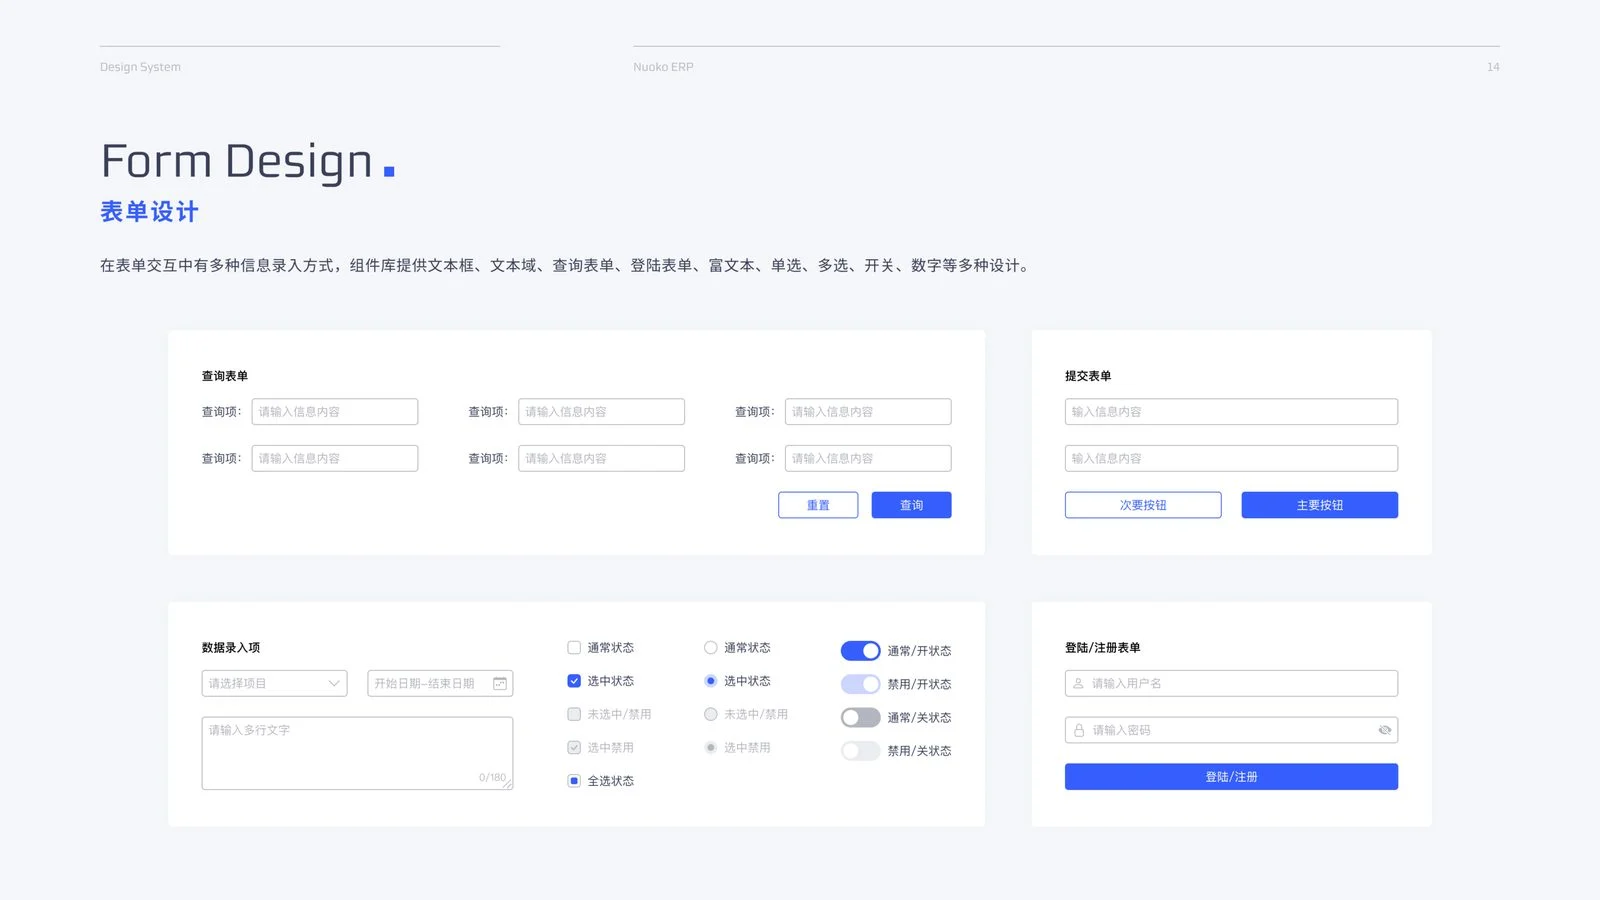Image resolution: width=1600 pixels, height=900 pixels.
Task: Click the 禁用/开状态 switch
Action: [x=860, y=684]
